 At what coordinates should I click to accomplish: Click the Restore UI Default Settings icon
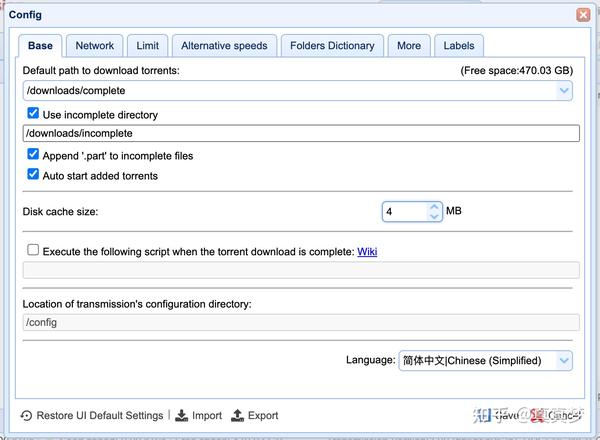27,415
